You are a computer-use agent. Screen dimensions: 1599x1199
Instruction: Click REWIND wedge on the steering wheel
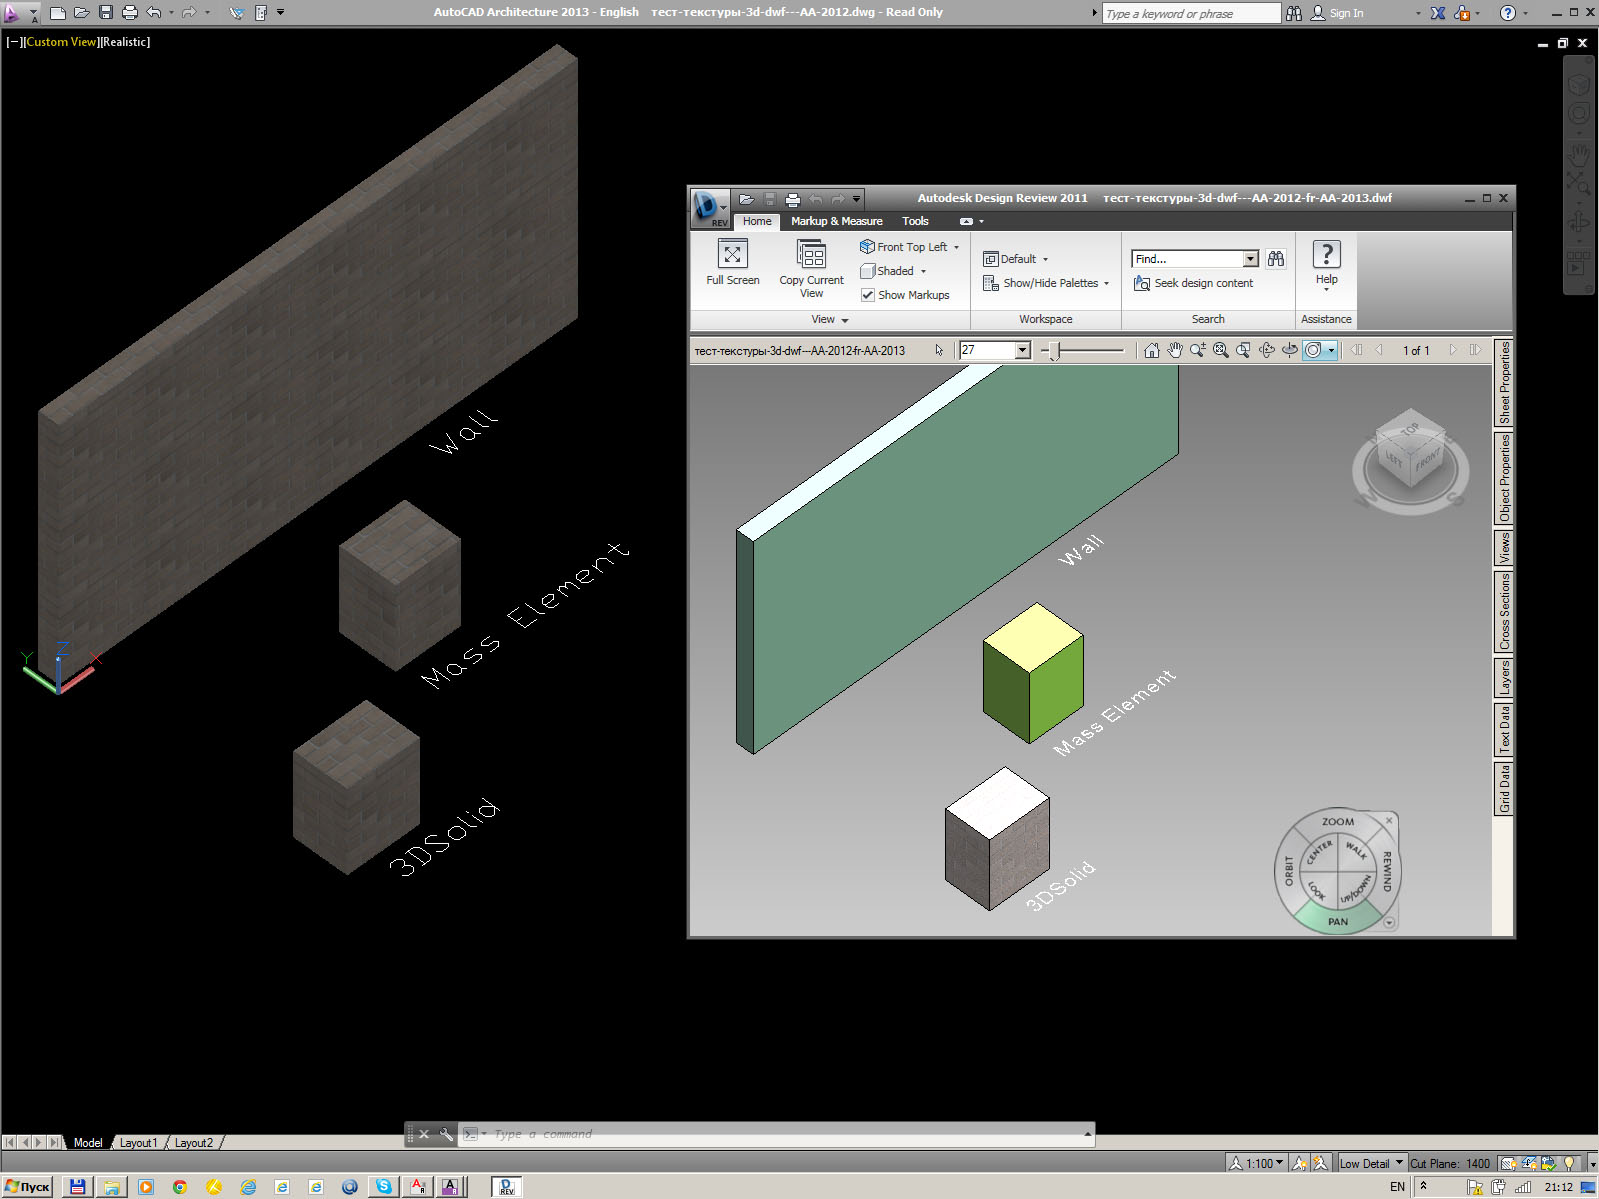1387,871
